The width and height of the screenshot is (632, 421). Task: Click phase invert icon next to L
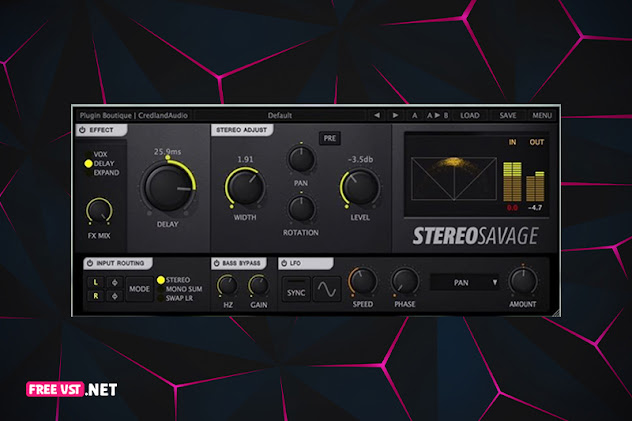115,282
